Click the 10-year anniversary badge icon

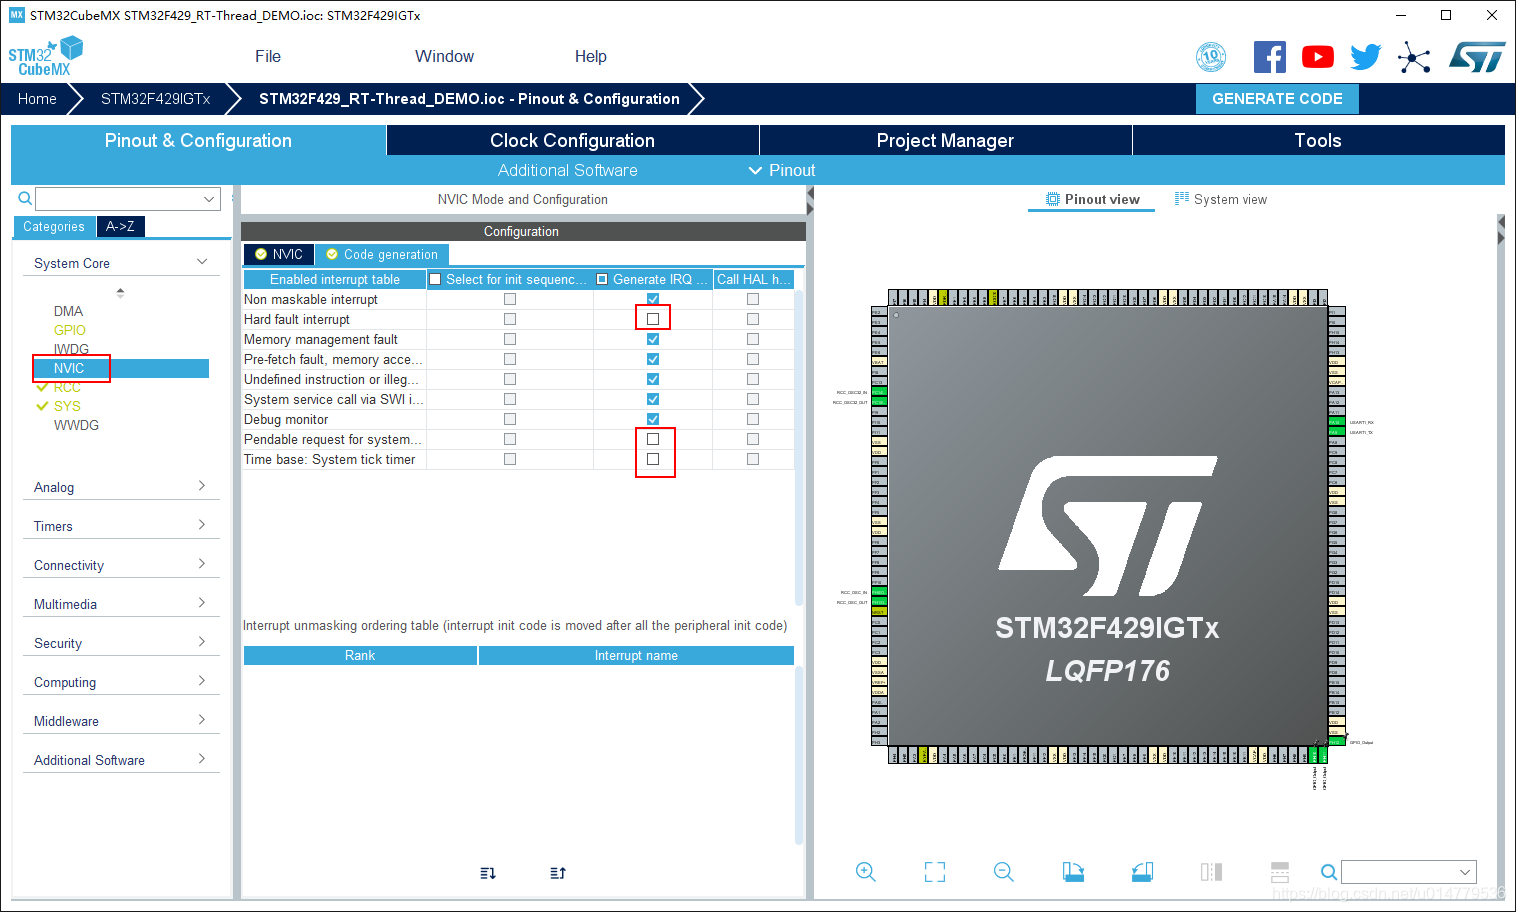pyautogui.click(x=1211, y=57)
